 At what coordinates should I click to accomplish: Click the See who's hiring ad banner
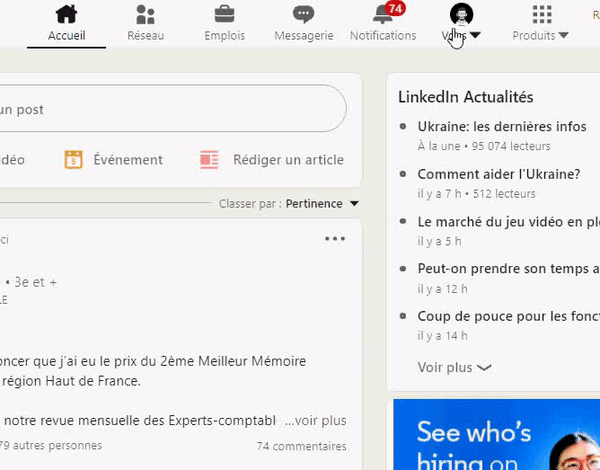pos(497,434)
